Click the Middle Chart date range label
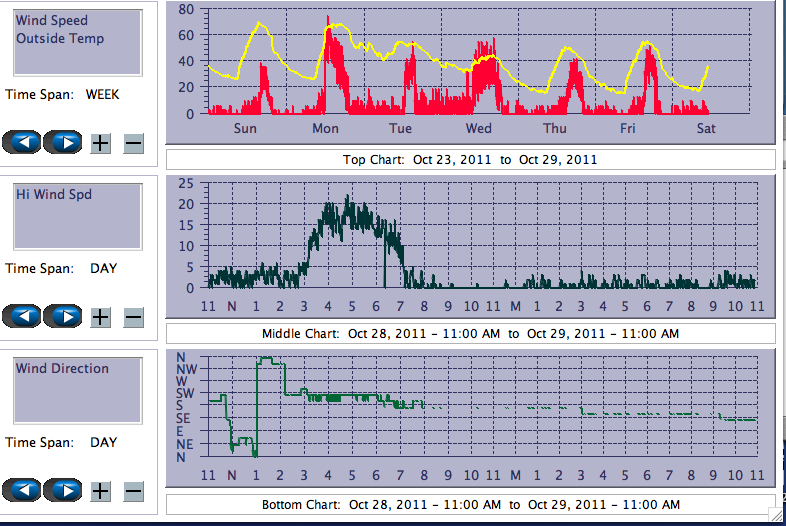This screenshot has width=786, height=526. pyautogui.click(x=470, y=334)
